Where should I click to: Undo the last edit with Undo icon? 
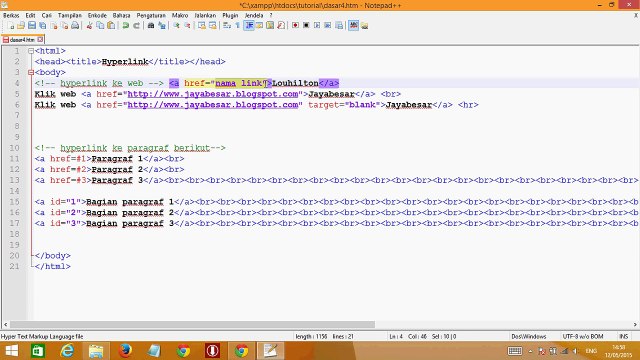(125, 25)
